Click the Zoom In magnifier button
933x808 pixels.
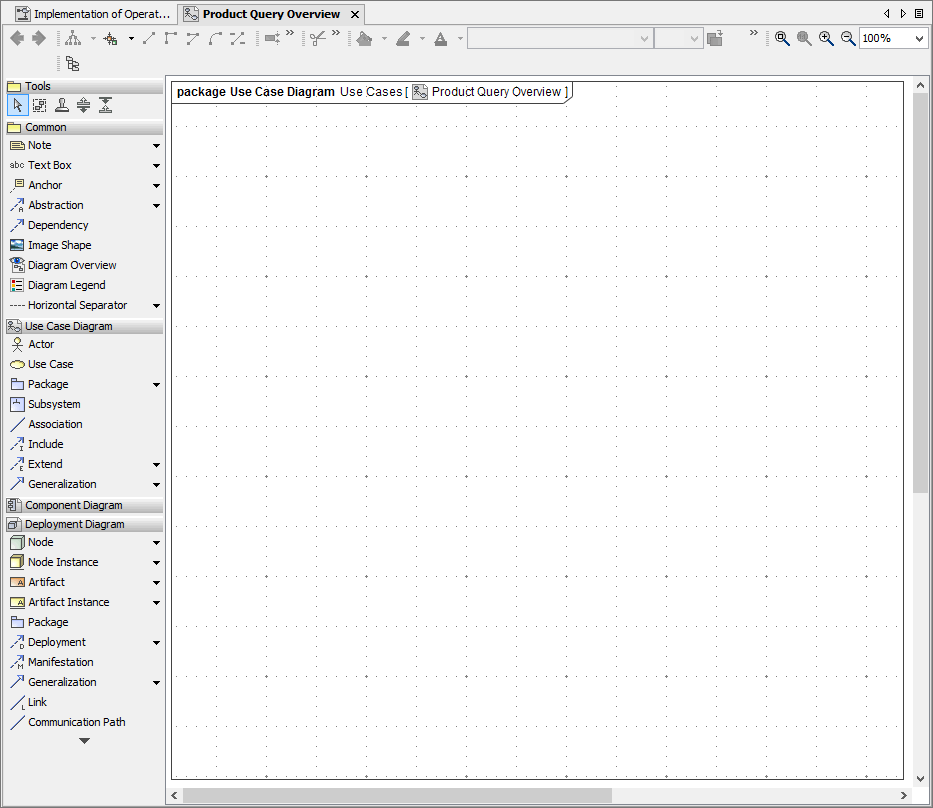826,38
